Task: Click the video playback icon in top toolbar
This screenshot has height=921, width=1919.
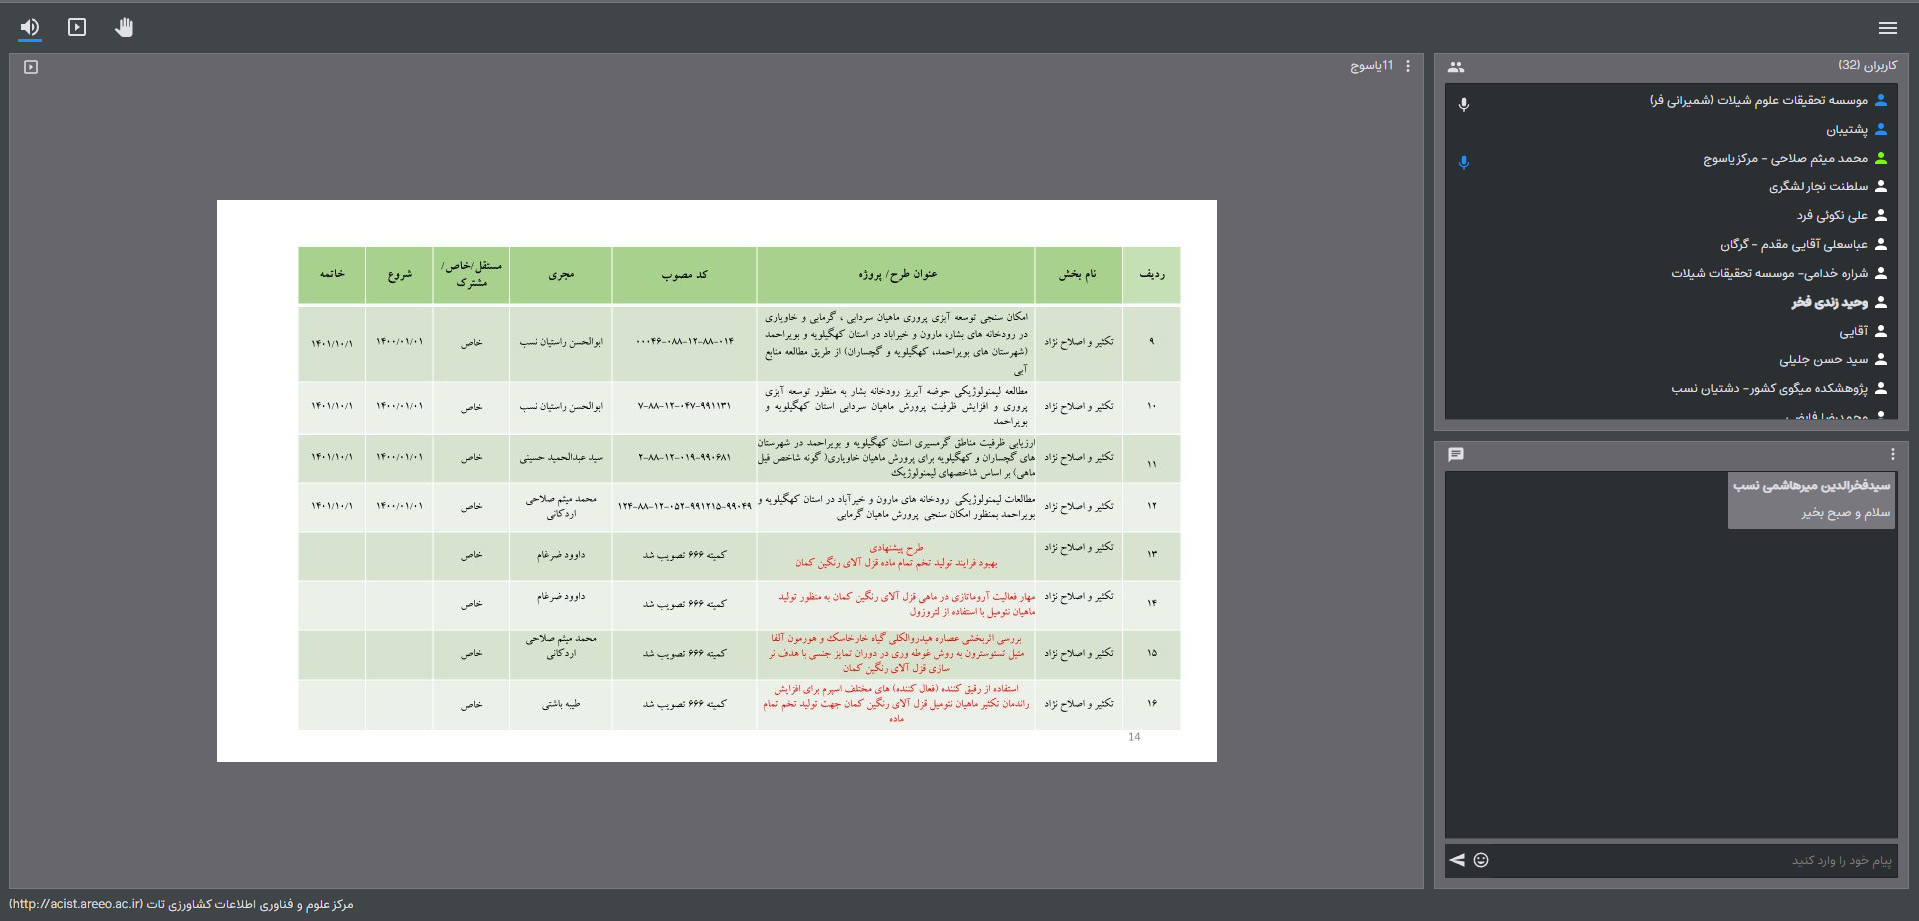Action: pyautogui.click(x=77, y=27)
